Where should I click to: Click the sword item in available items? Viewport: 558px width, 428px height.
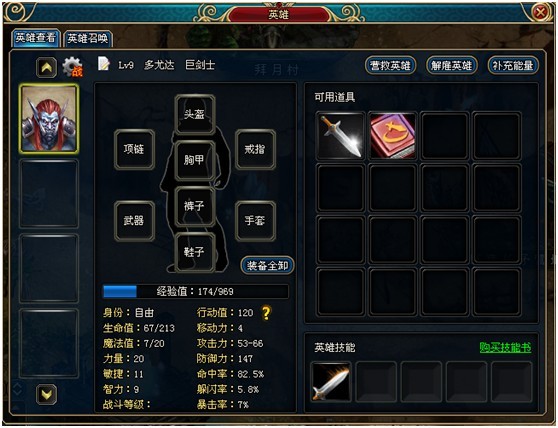click(x=341, y=136)
